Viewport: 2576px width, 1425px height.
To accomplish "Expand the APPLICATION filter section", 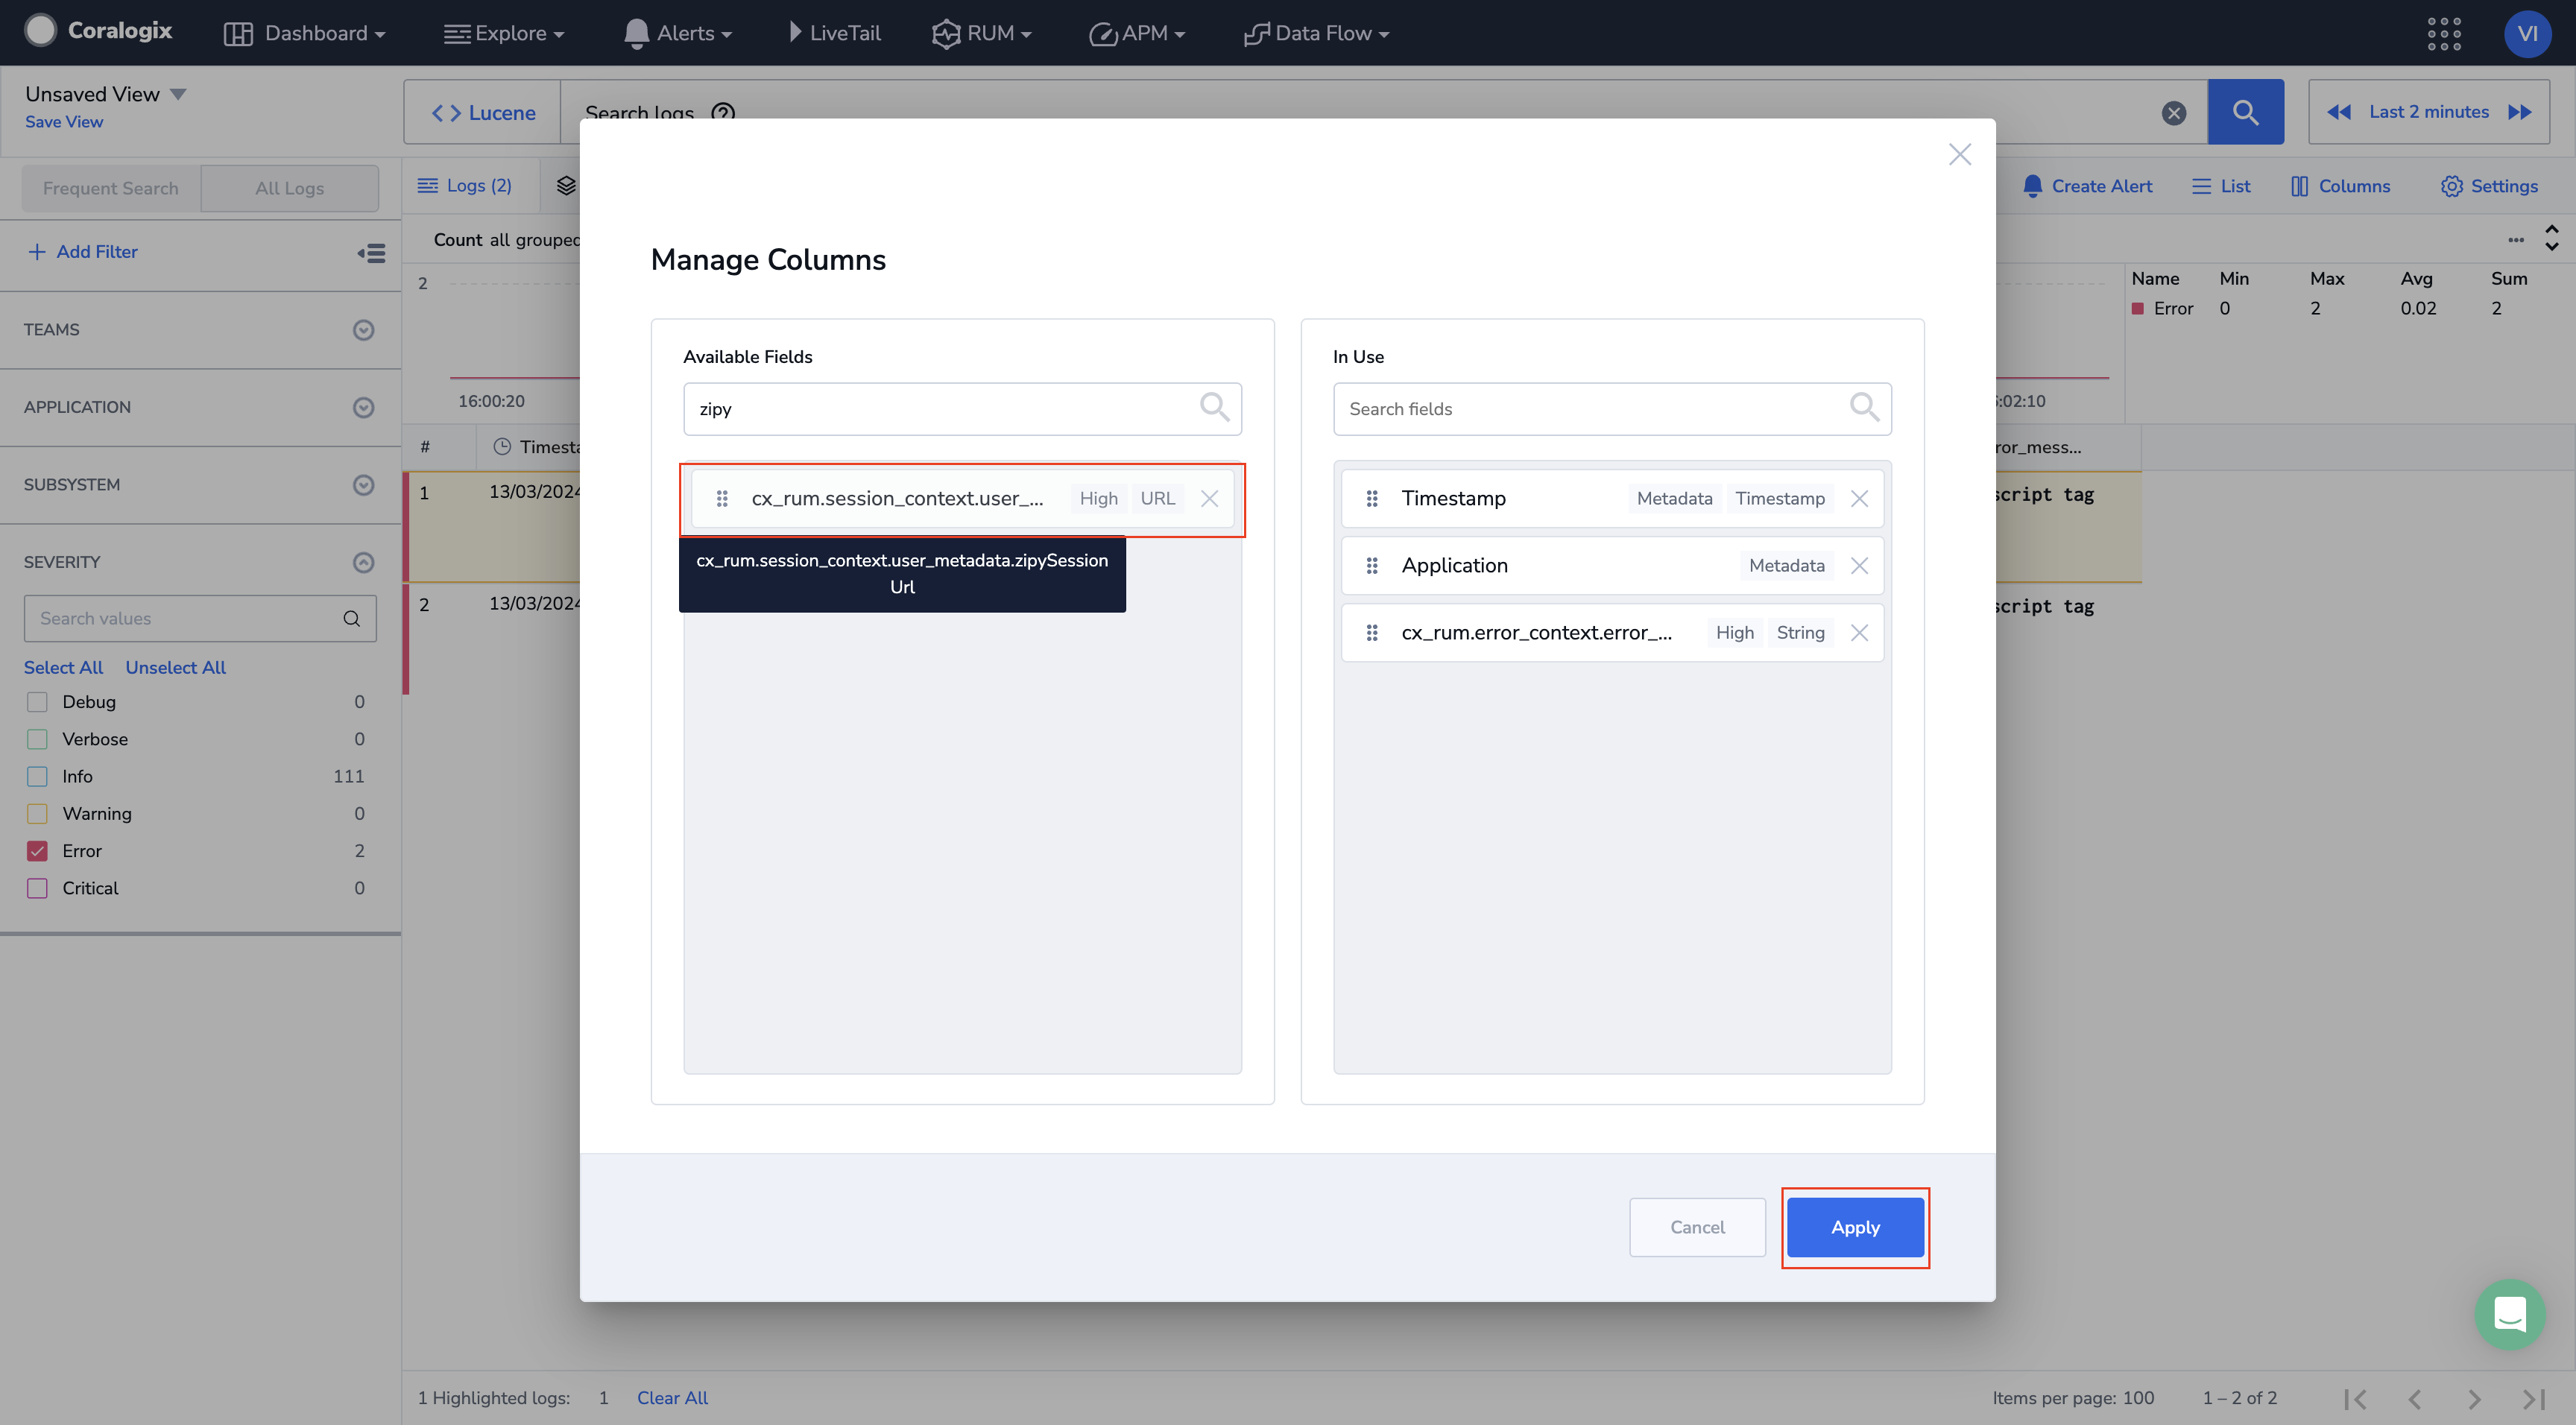I will click(363, 407).
